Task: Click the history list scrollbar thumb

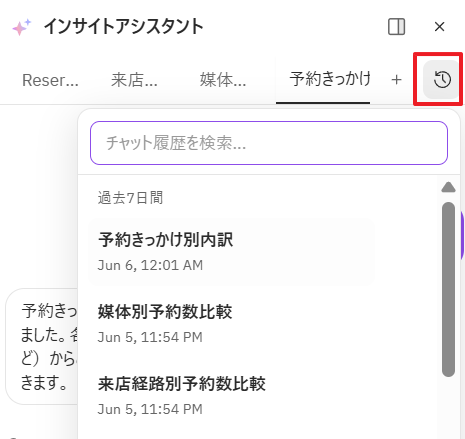Action: click(x=448, y=289)
